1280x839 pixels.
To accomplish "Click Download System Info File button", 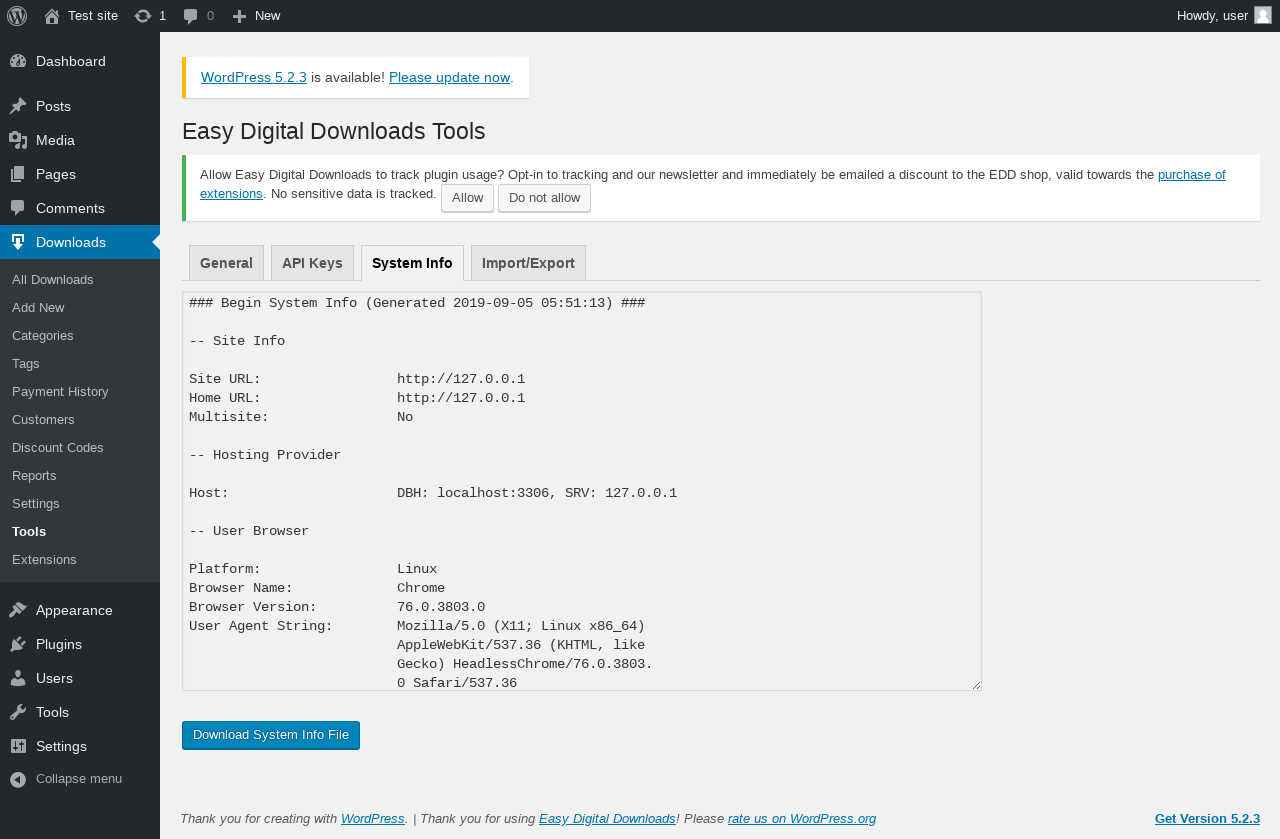I will click(x=271, y=735).
